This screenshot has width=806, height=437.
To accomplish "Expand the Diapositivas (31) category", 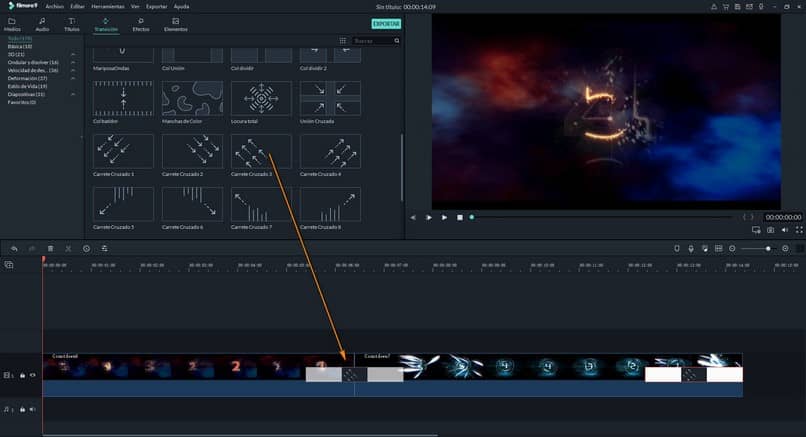I will 26,95.
